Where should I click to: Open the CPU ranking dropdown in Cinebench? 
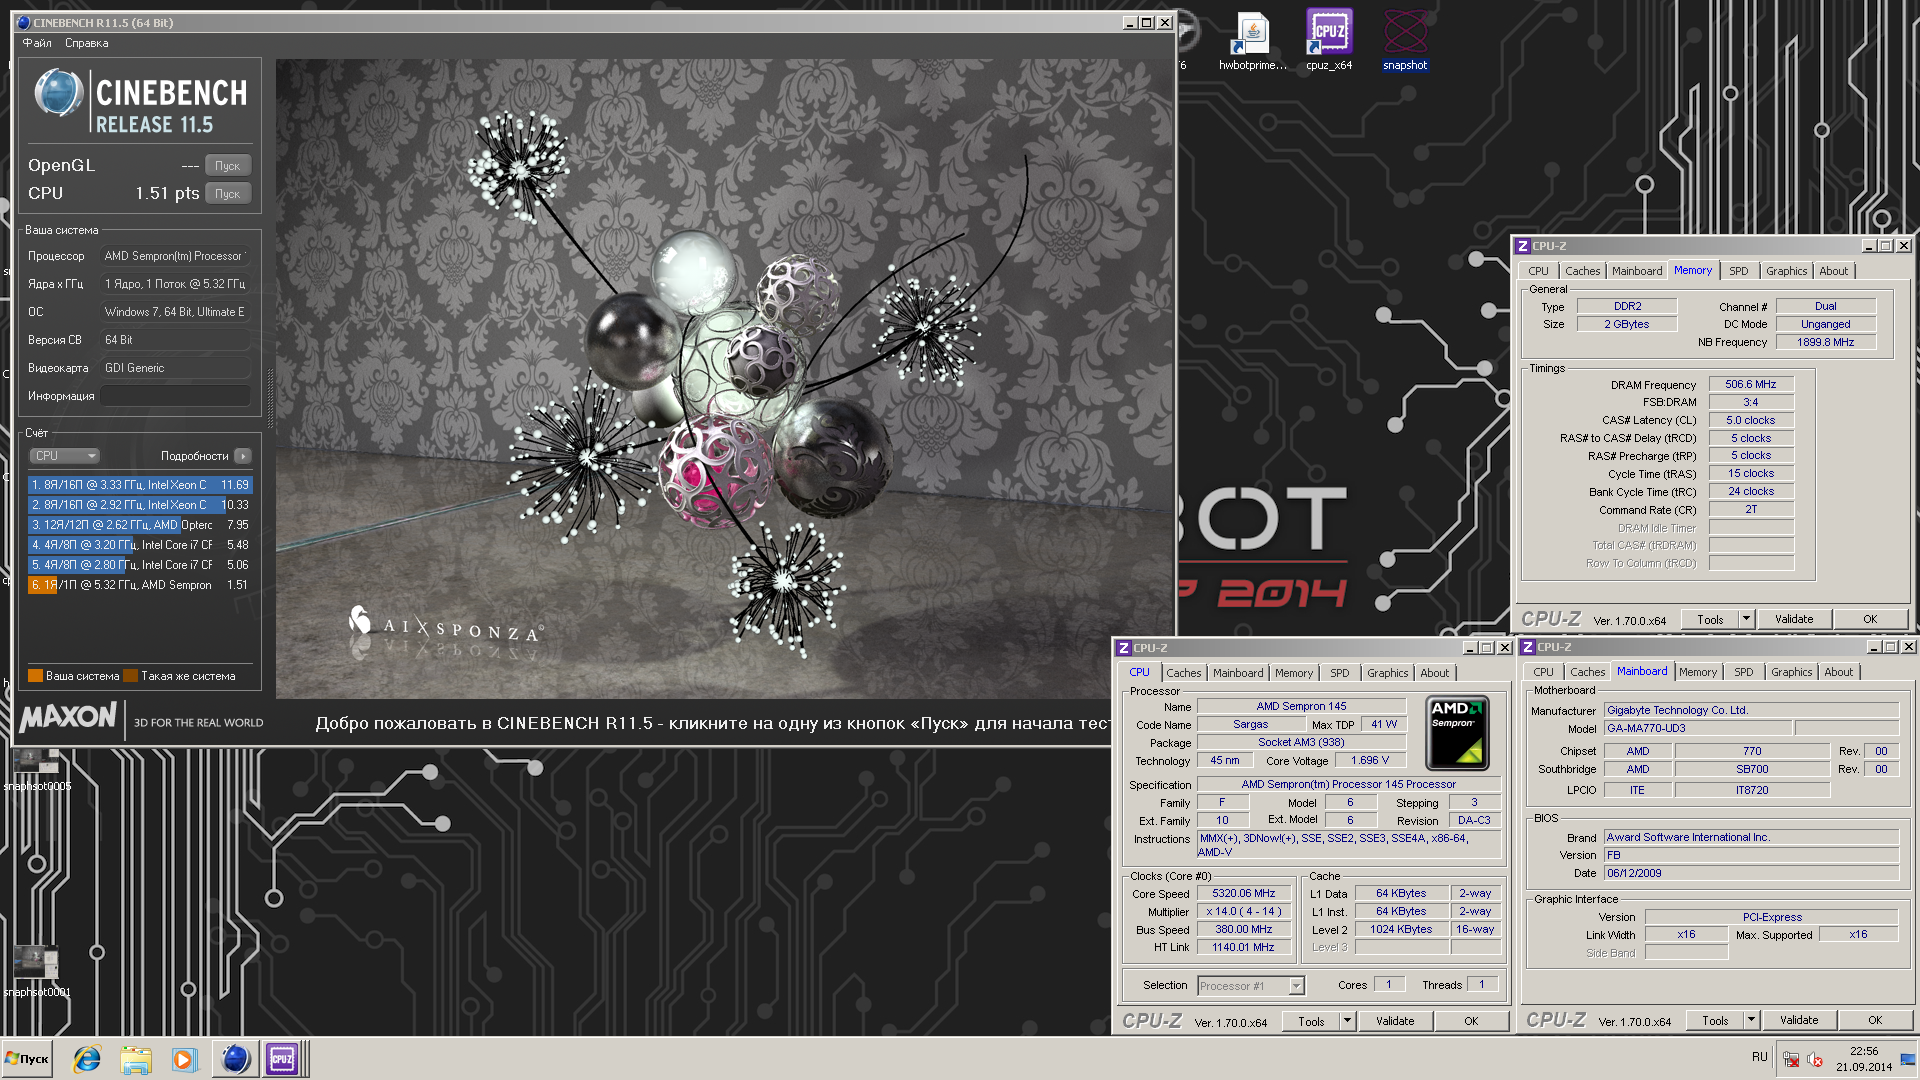click(64, 456)
